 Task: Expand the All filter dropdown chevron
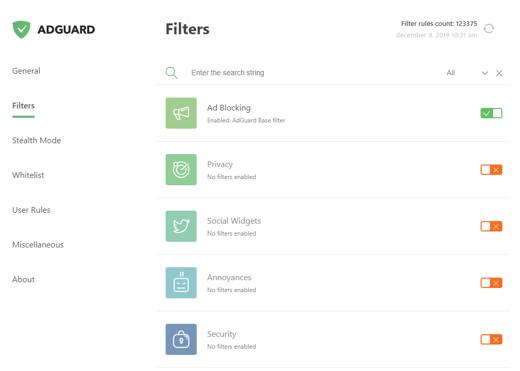coord(485,73)
